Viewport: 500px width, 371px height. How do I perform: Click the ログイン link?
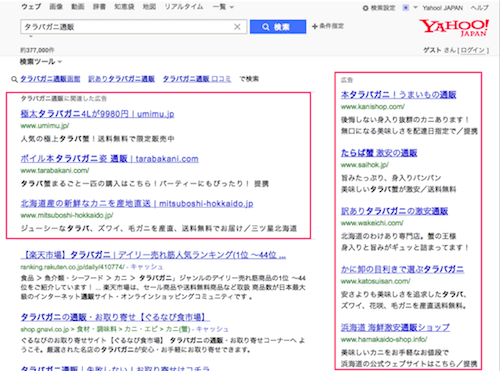(x=473, y=50)
